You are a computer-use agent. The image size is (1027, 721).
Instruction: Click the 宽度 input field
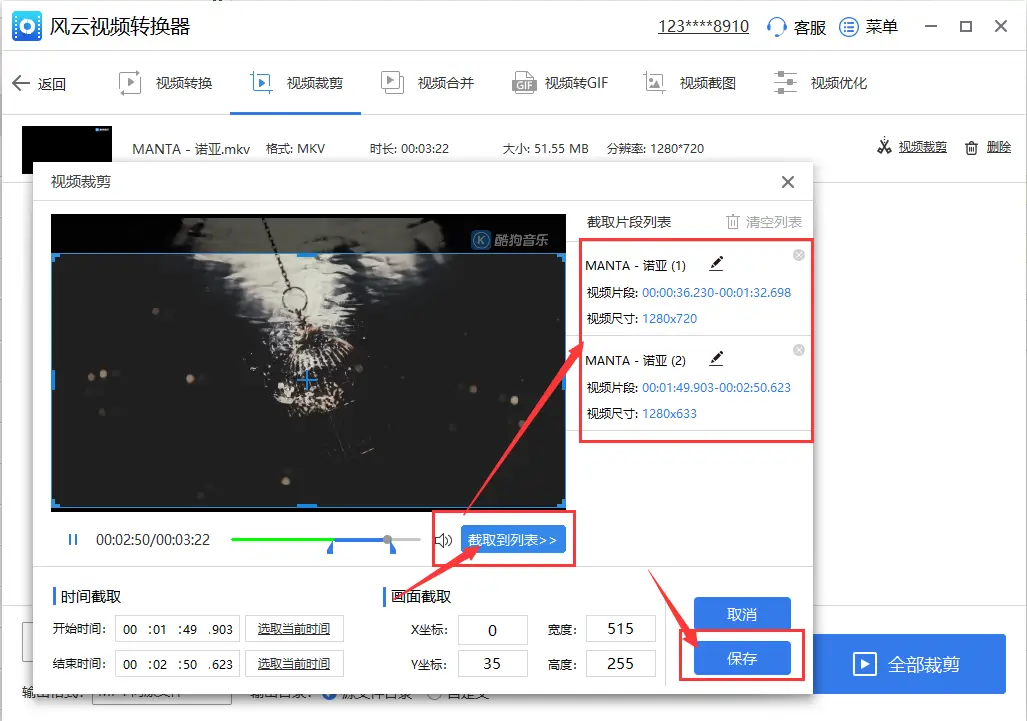(x=621, y=629)
